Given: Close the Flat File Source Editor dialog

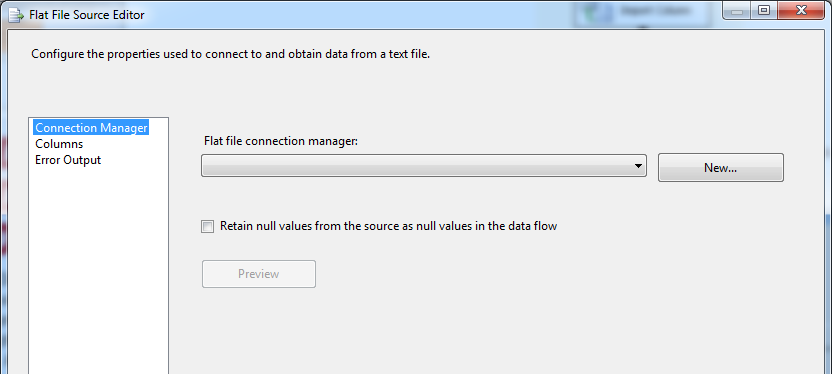Looking at the screenshot, I should (x=801, y=11).
